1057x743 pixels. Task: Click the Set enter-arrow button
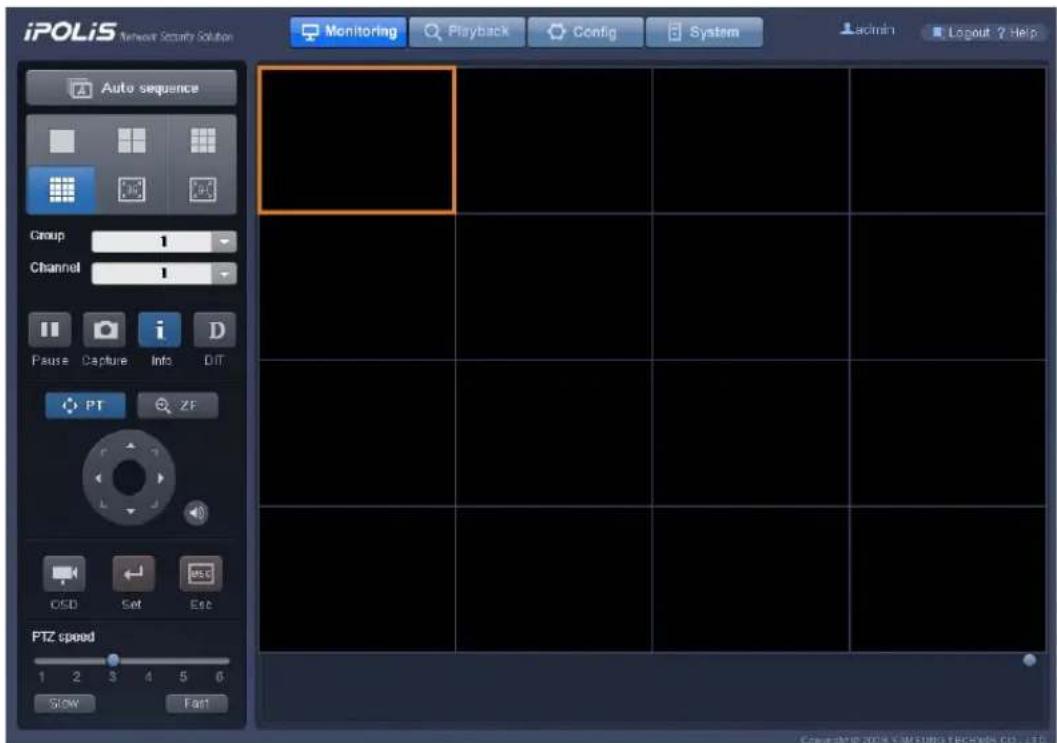pos(133,574)
